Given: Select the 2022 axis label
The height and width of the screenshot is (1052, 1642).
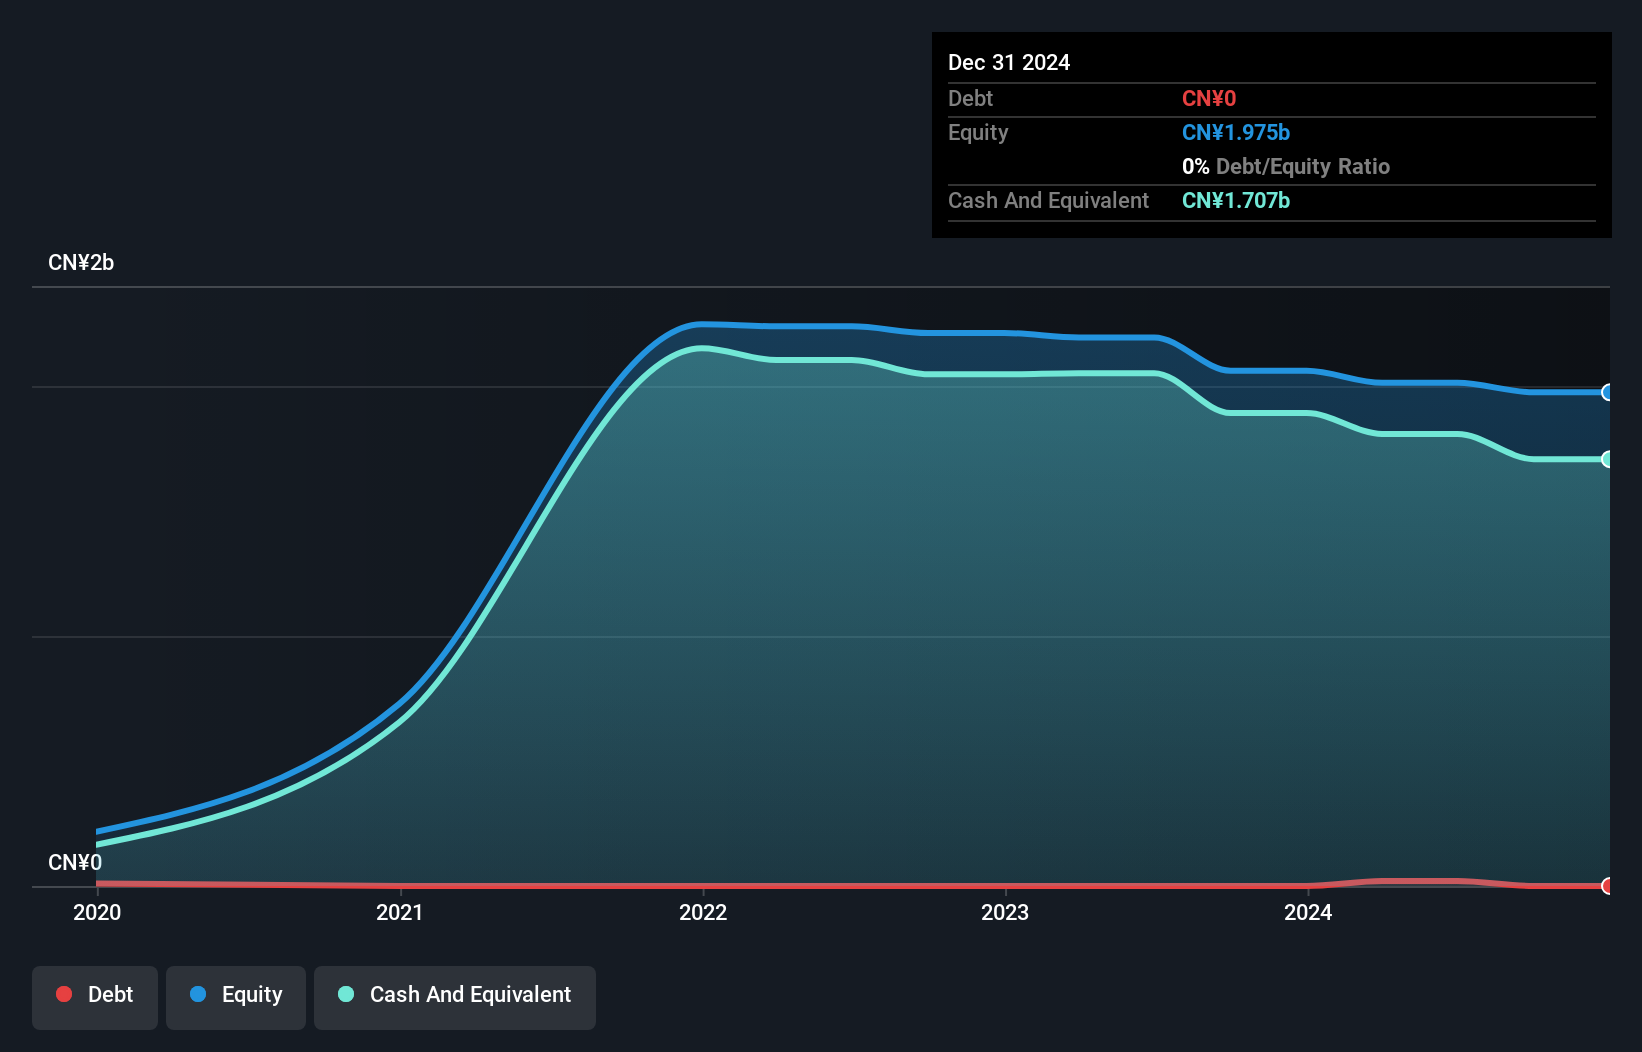Looking at the screenshot, I should (x=703, y=912).
